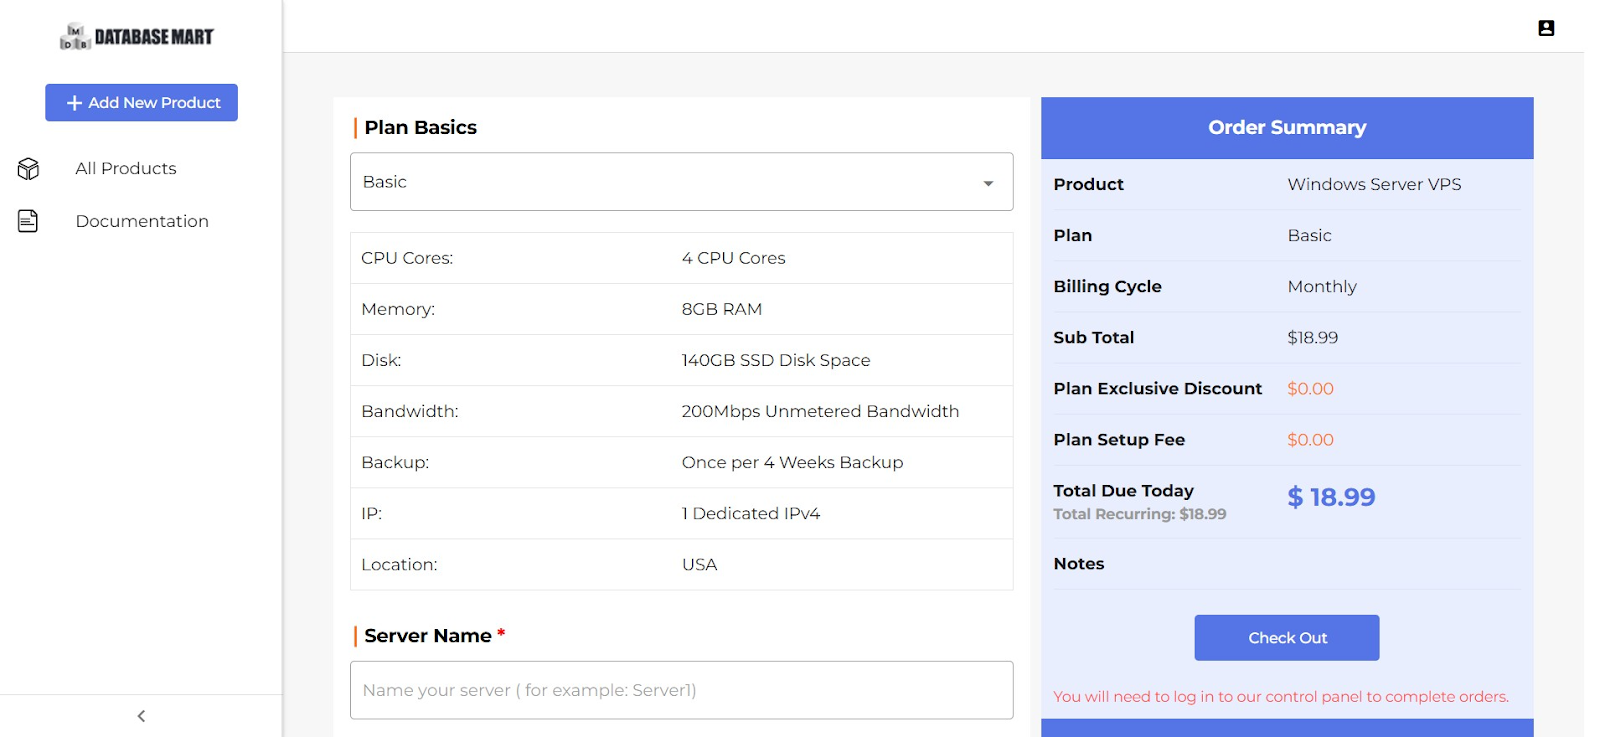The image size is (1600, 737).
Task: Click the Documentation page icon
Action: tap(28, 221)
